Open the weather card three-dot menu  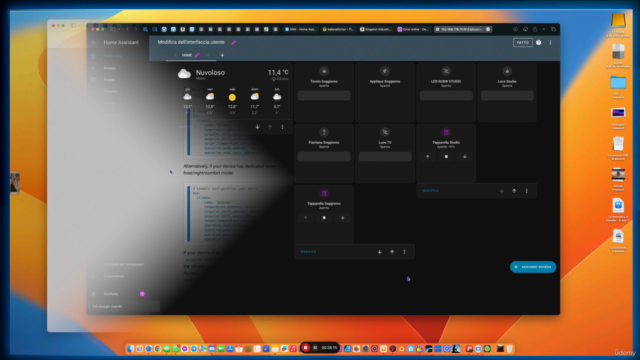click(x=282, y=127)
